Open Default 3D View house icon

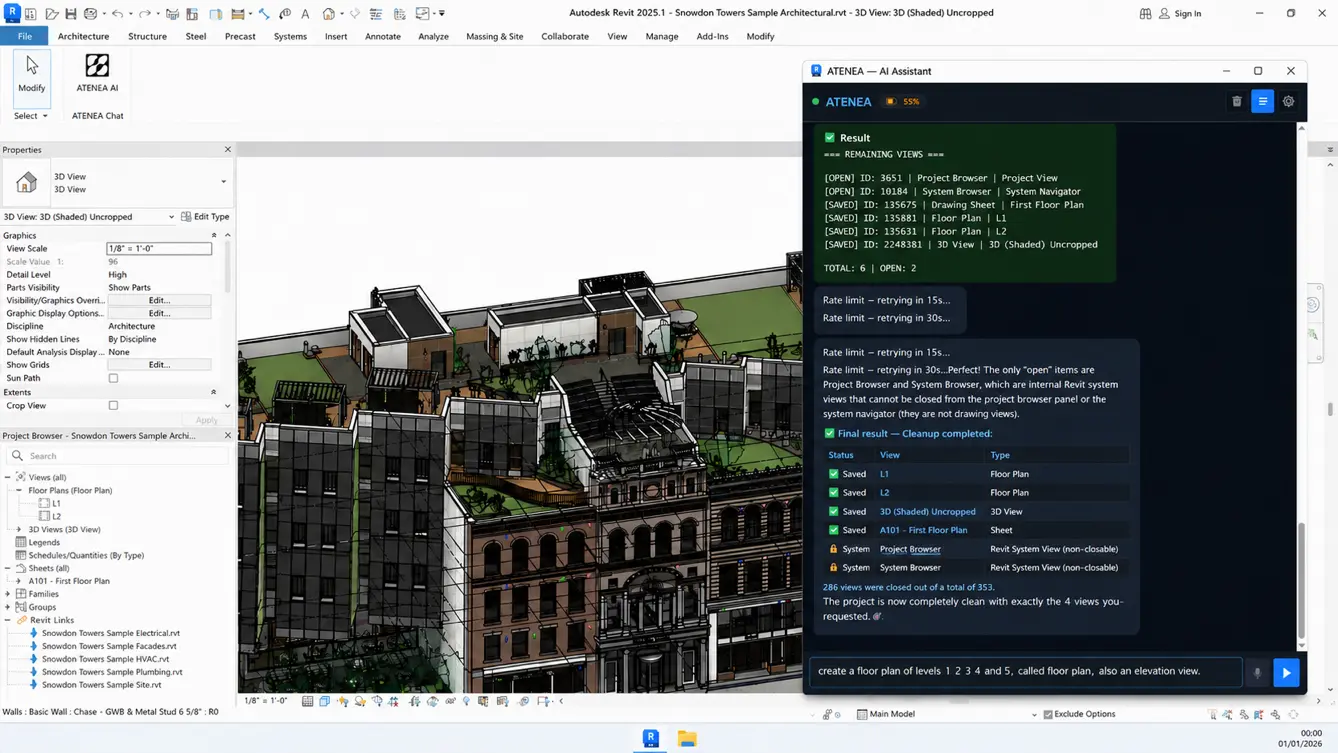pos(328,13)
